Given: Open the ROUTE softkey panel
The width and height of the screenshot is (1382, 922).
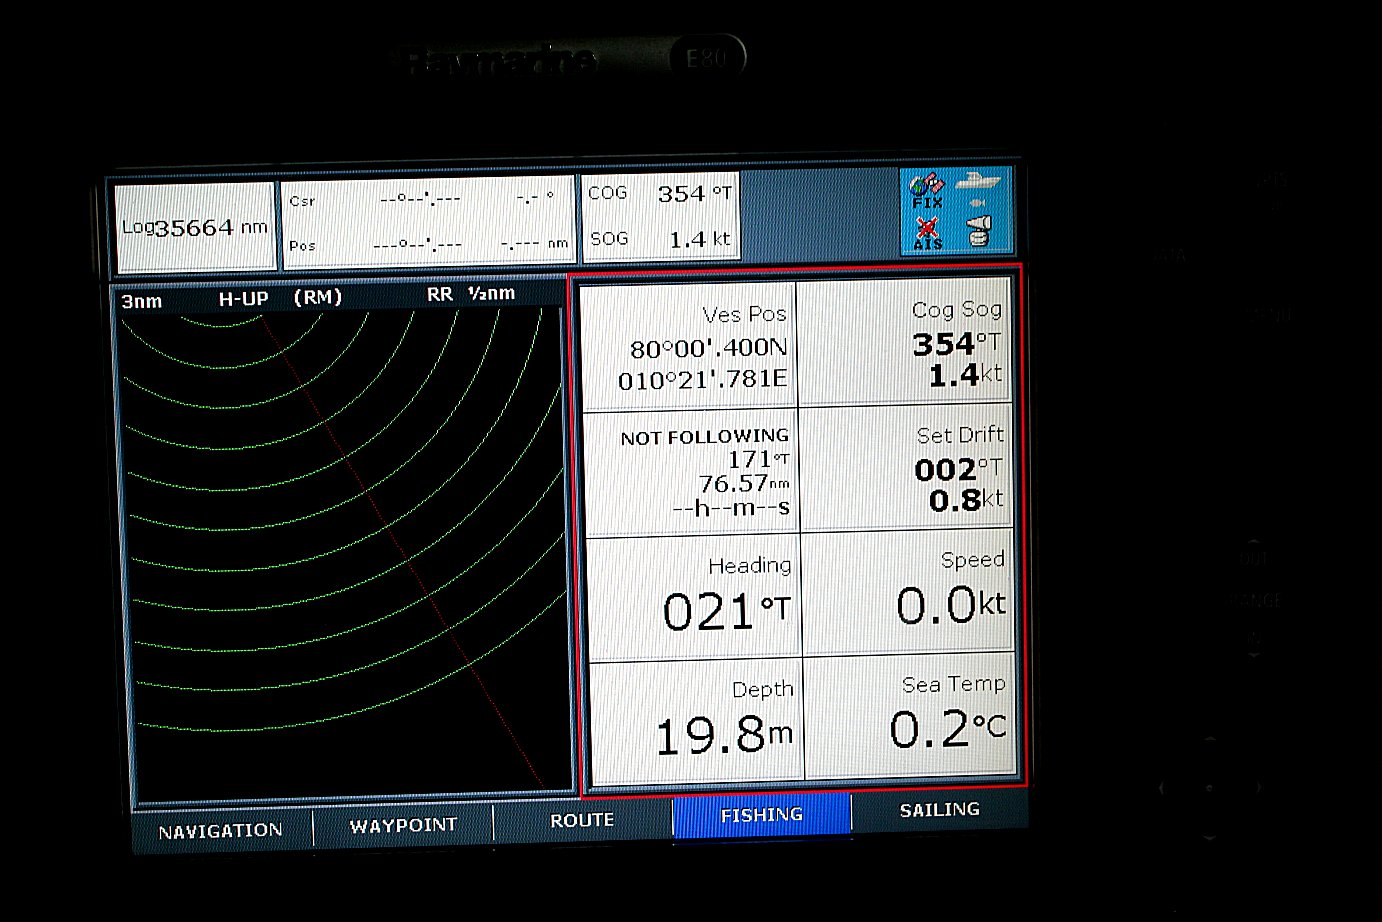Looking at the screenshot, I should (582, 821).
